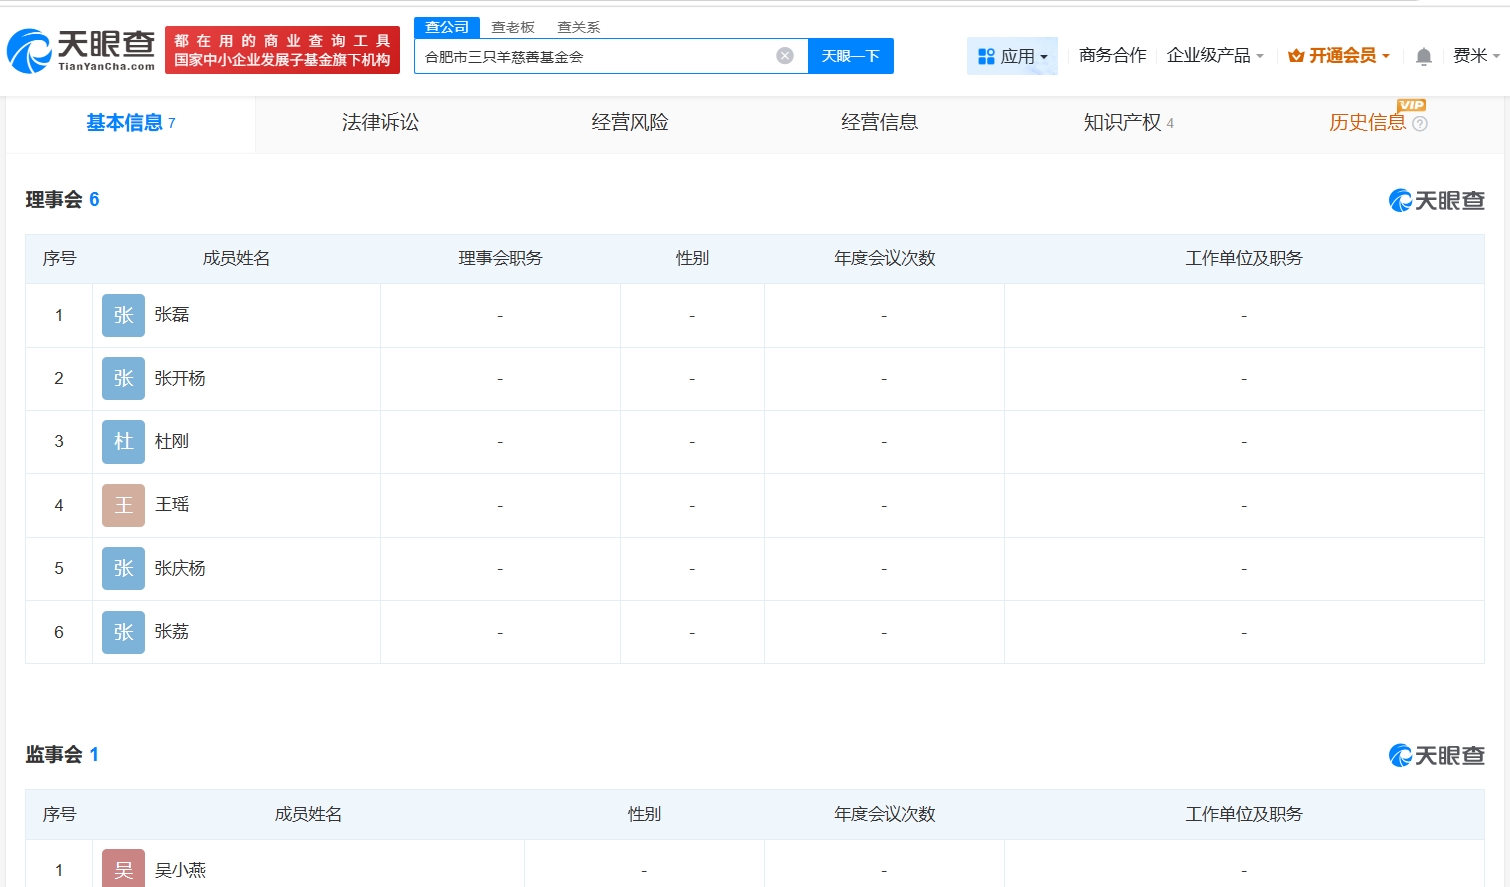Switch to the 法律诉讼 tab
This screenshot has height=887, width=1510.
pos(380,123)
